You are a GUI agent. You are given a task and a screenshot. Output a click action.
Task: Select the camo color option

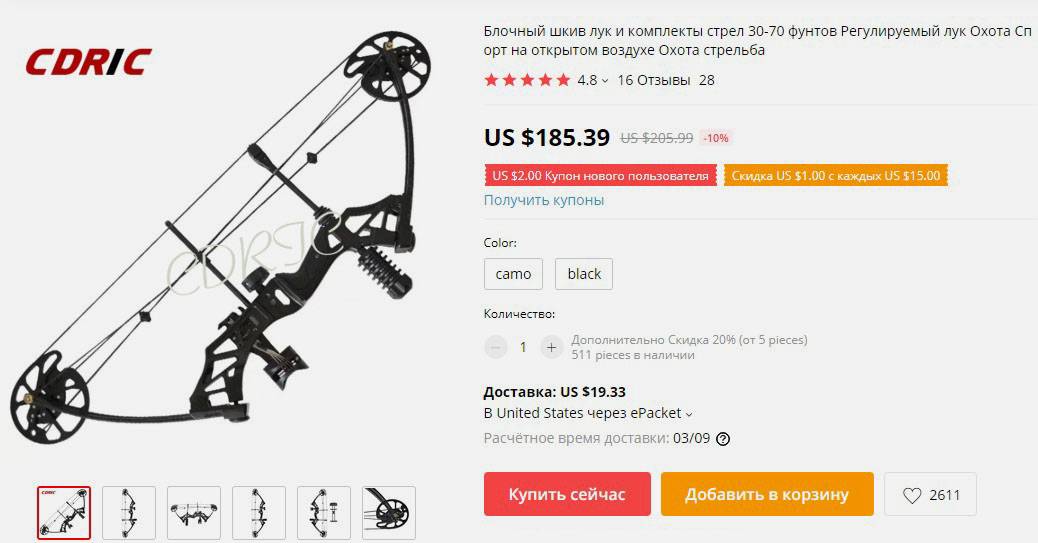pyautogui.click(x=513, y=274)
